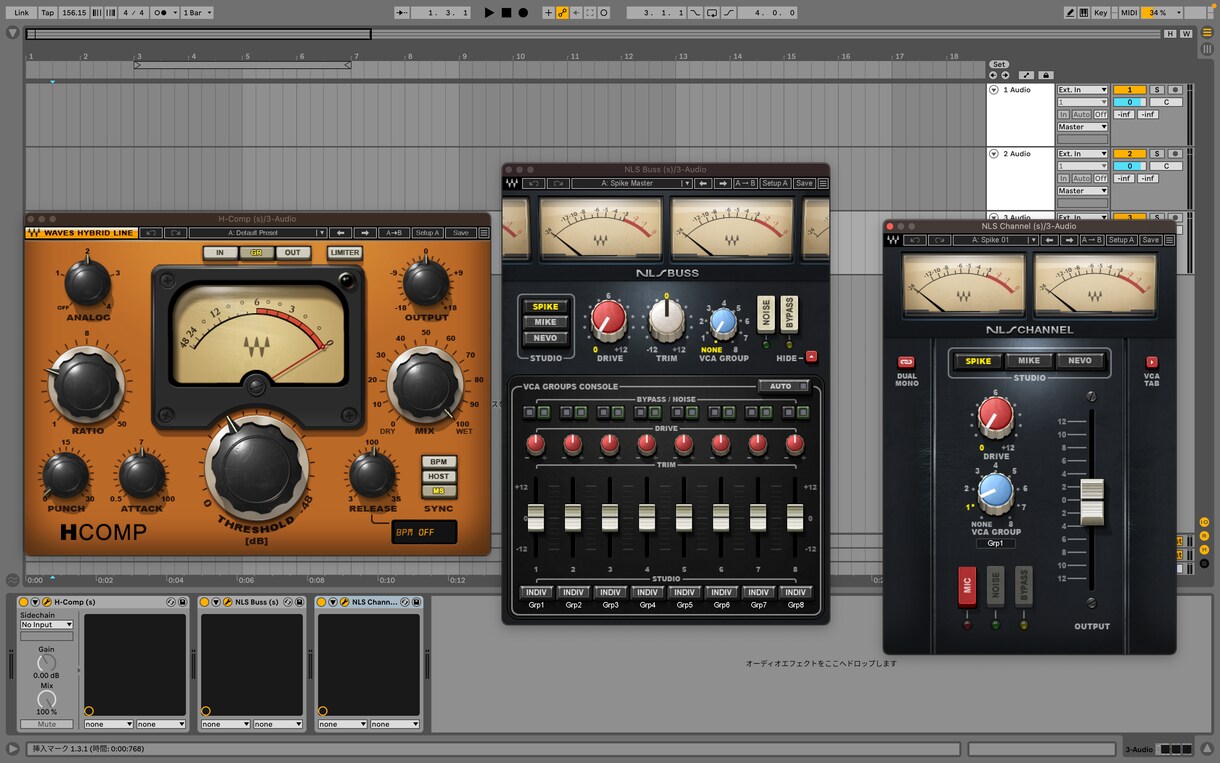Toggle the metronome in the top bar
This screenshot has height=763, width=1220.
click(160, 13)
